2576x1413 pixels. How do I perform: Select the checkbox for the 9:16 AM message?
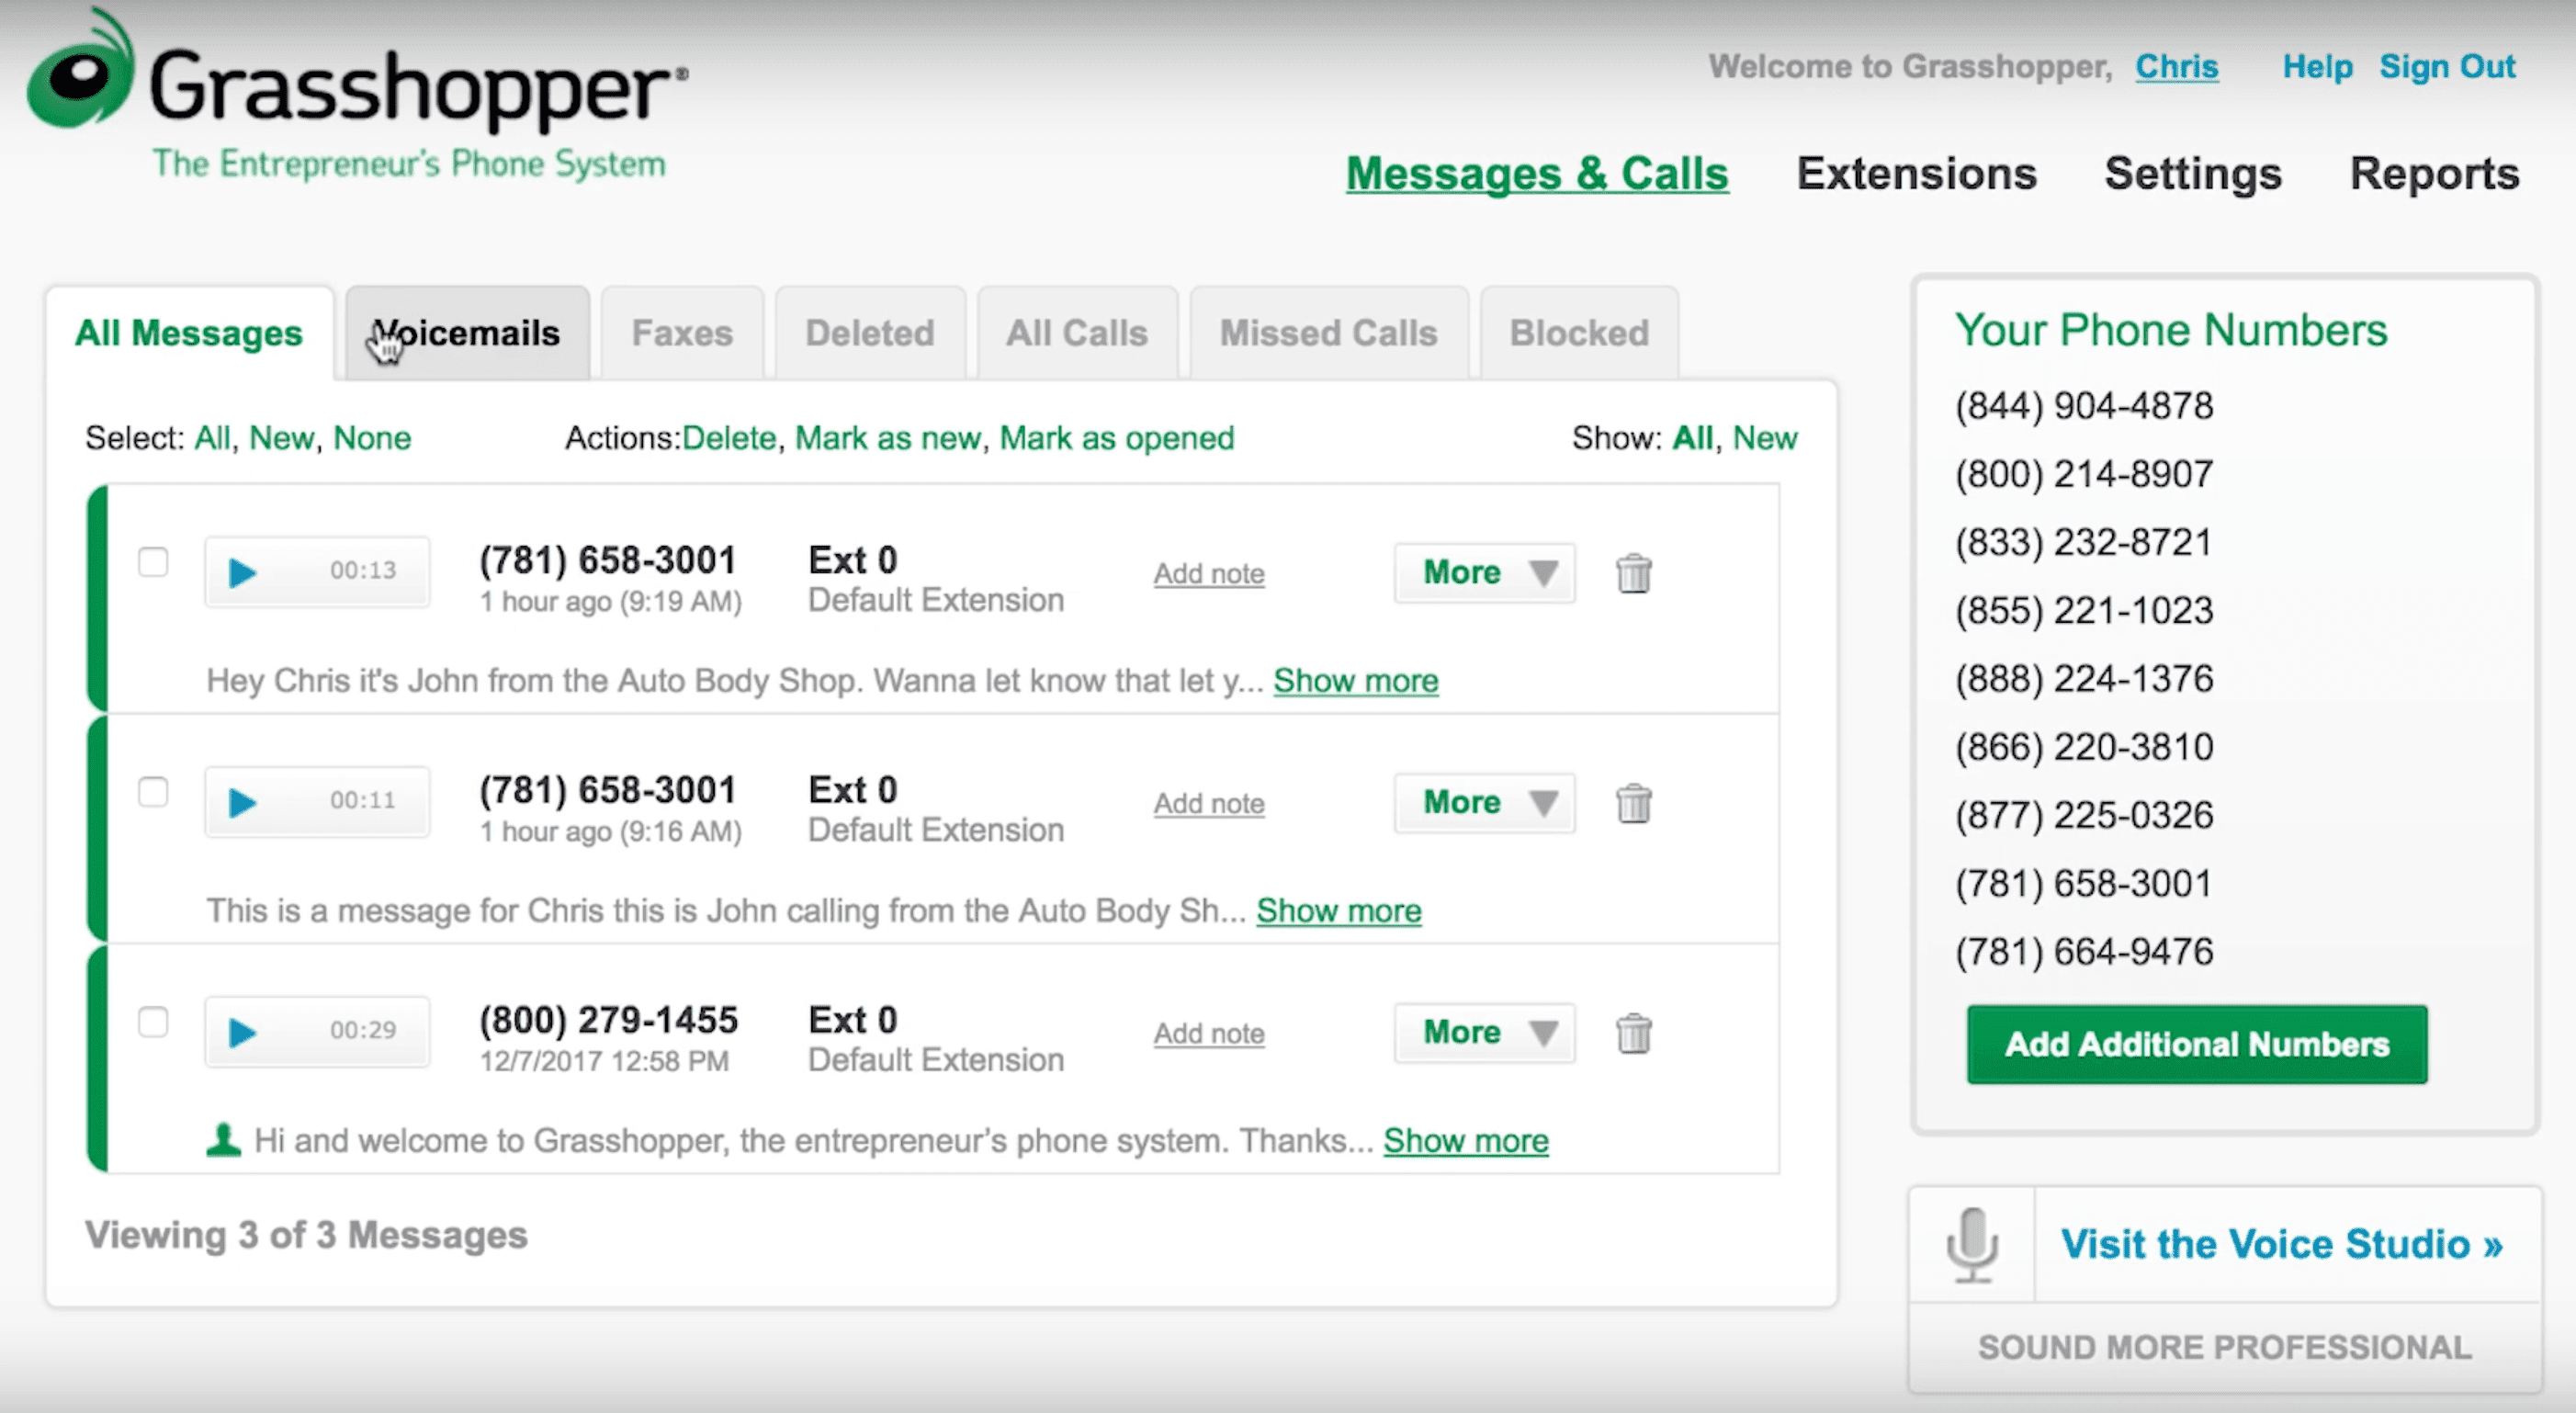coord(153,792)
